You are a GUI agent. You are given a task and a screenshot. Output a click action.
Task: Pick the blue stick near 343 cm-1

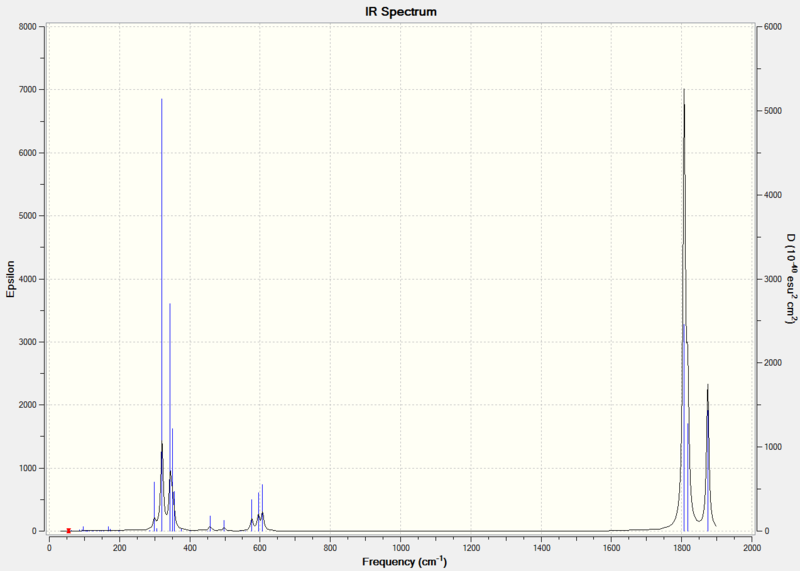(x=170, y=417)
